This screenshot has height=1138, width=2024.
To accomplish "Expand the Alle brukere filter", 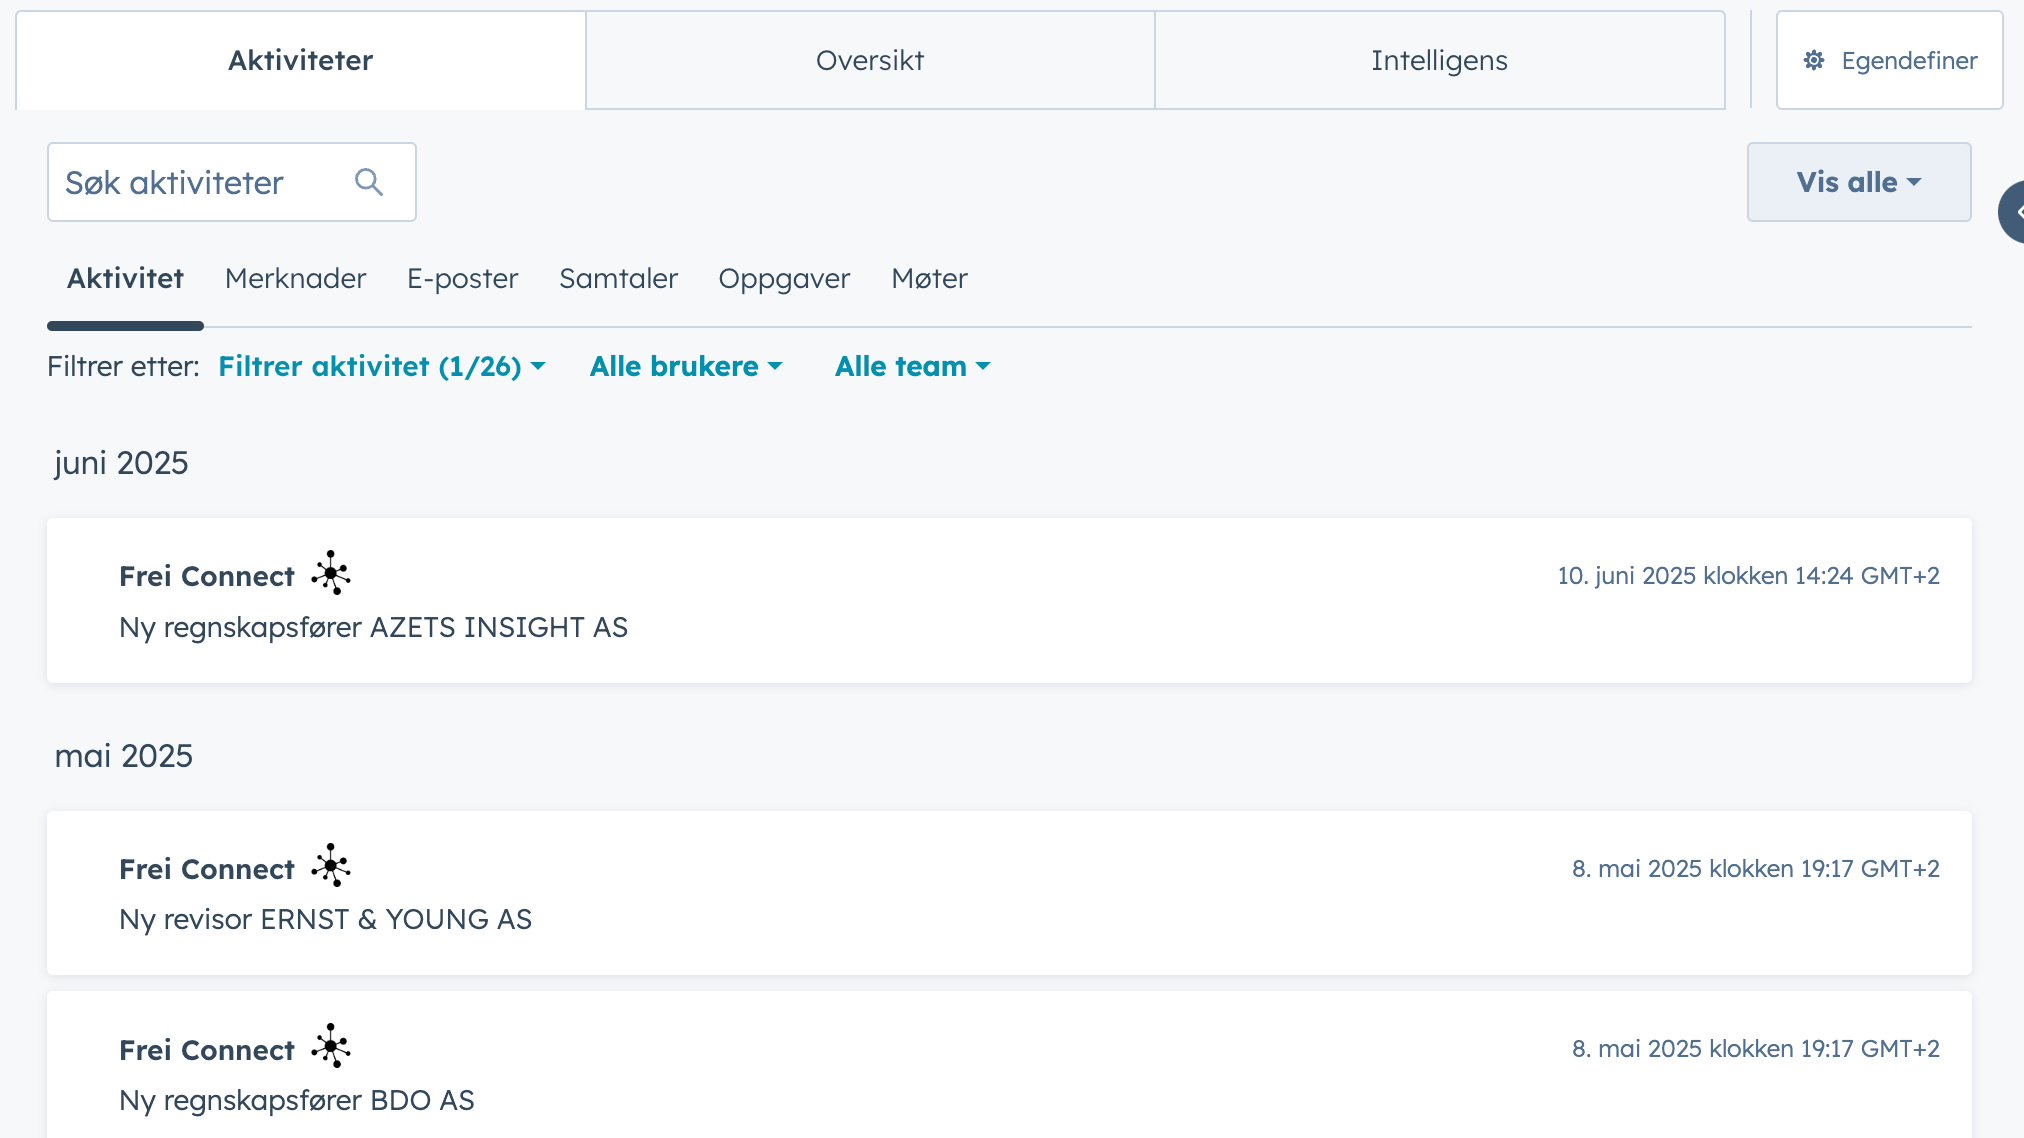I will [x=686, y=366].
